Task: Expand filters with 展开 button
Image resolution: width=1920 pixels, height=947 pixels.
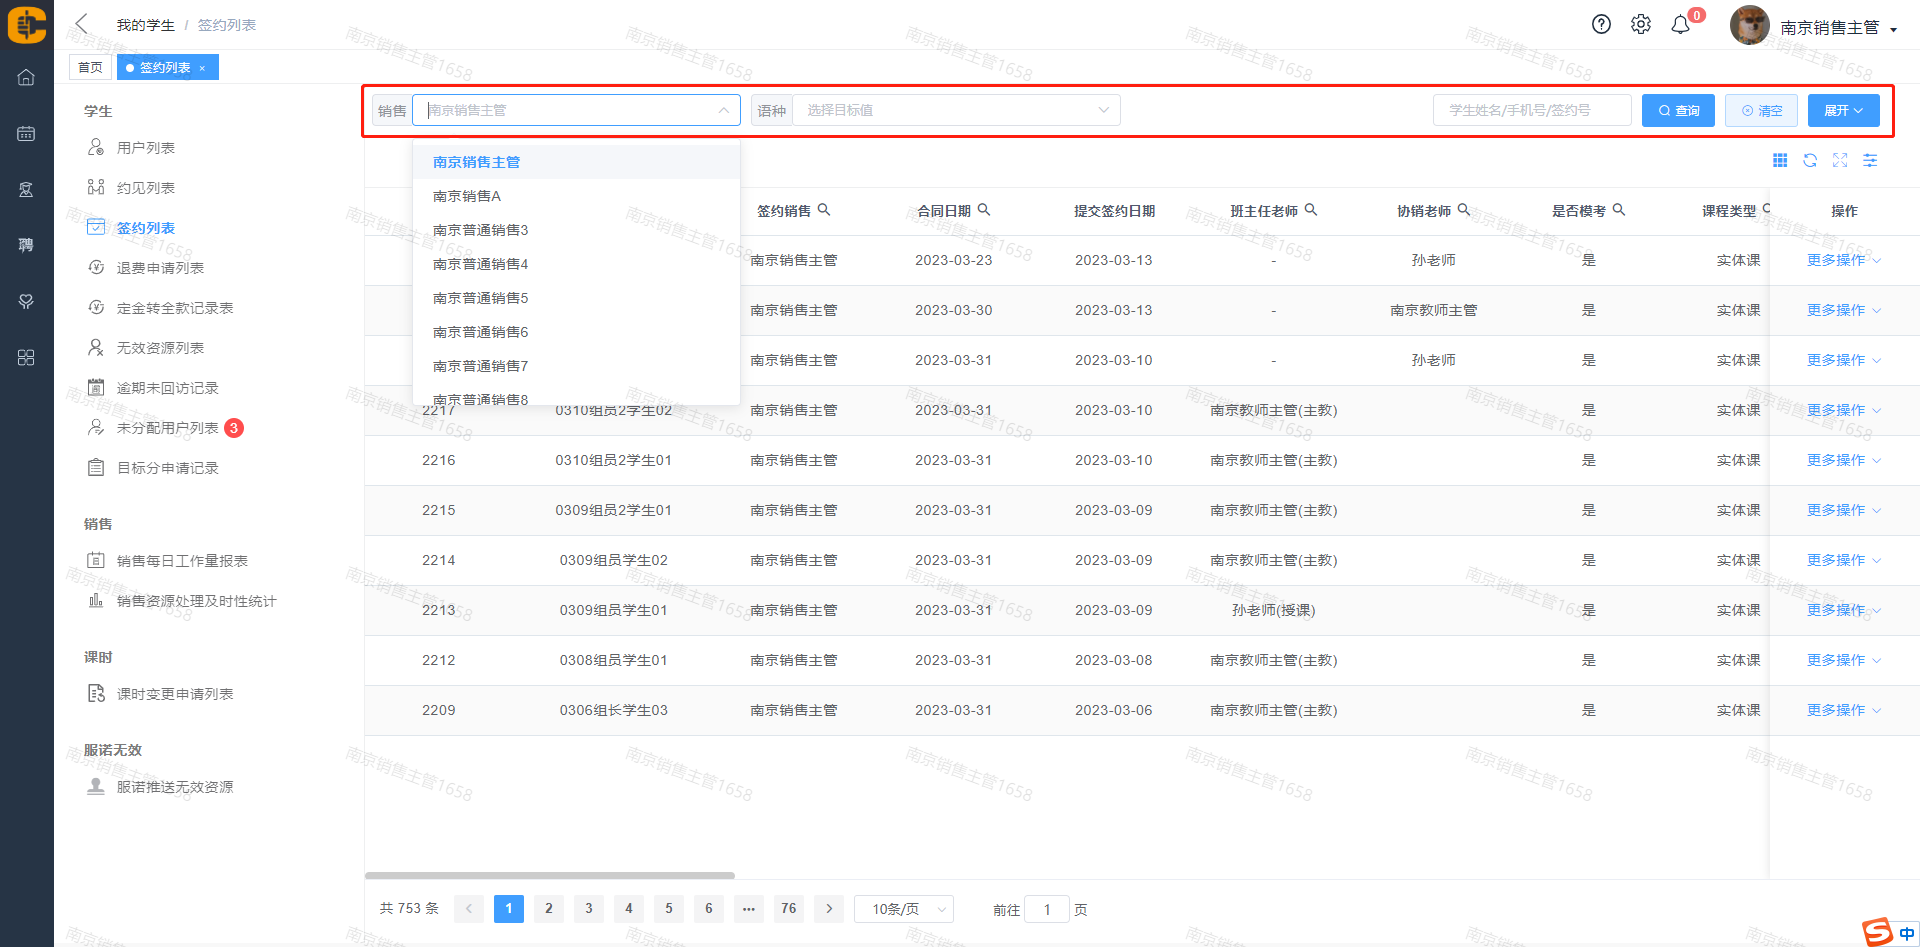Action: click(x=1843, y=110)
